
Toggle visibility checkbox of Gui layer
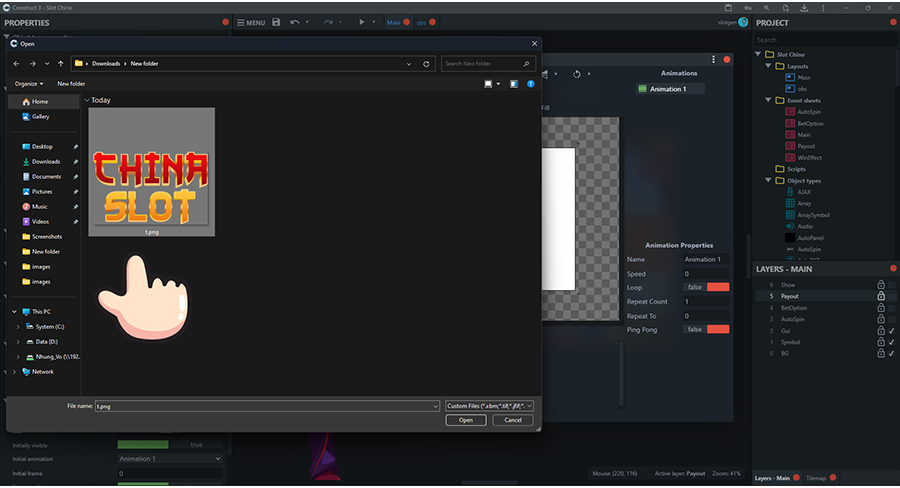pyautogui.click(x=891, y=331)
